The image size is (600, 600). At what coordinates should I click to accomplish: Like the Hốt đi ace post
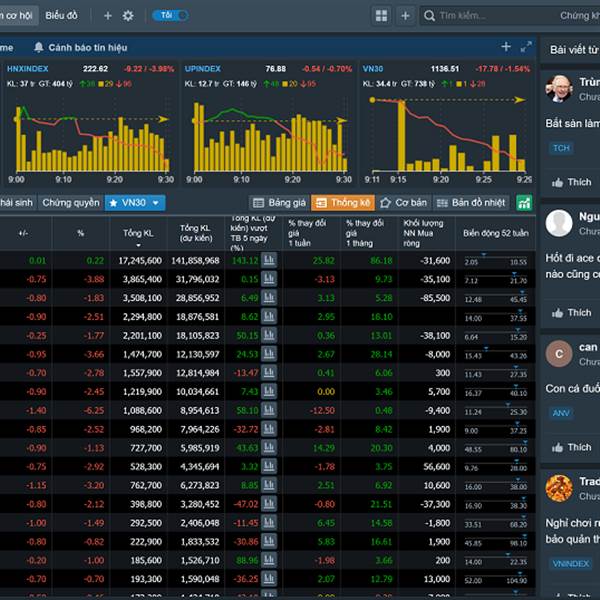571,313
